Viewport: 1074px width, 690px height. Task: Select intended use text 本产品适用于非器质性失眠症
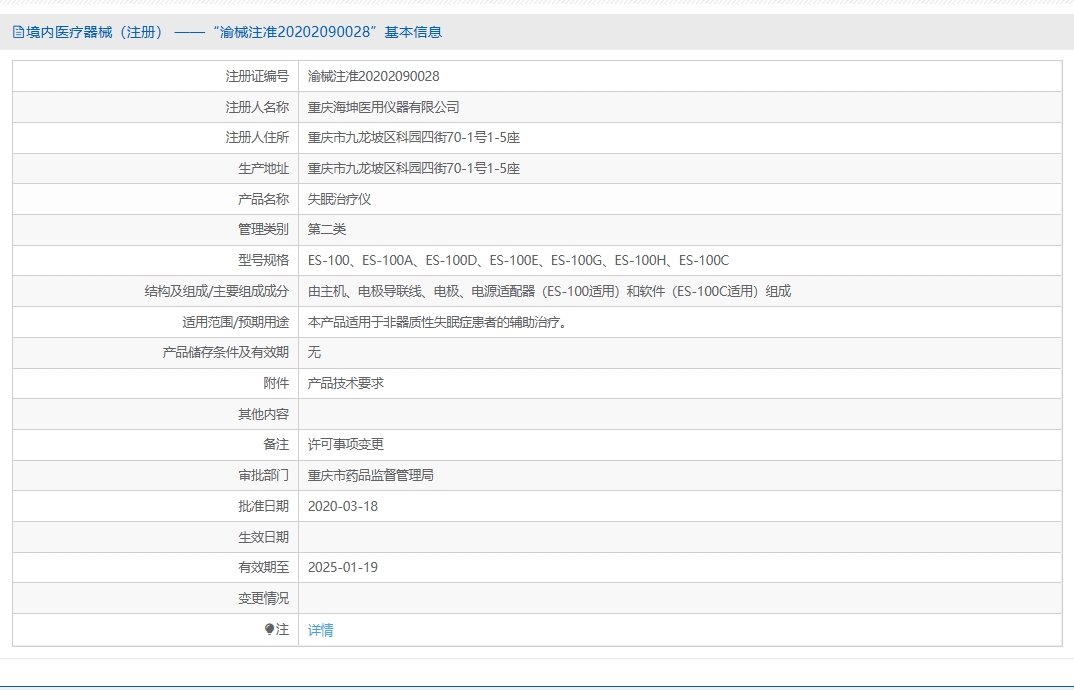point(438,322)
